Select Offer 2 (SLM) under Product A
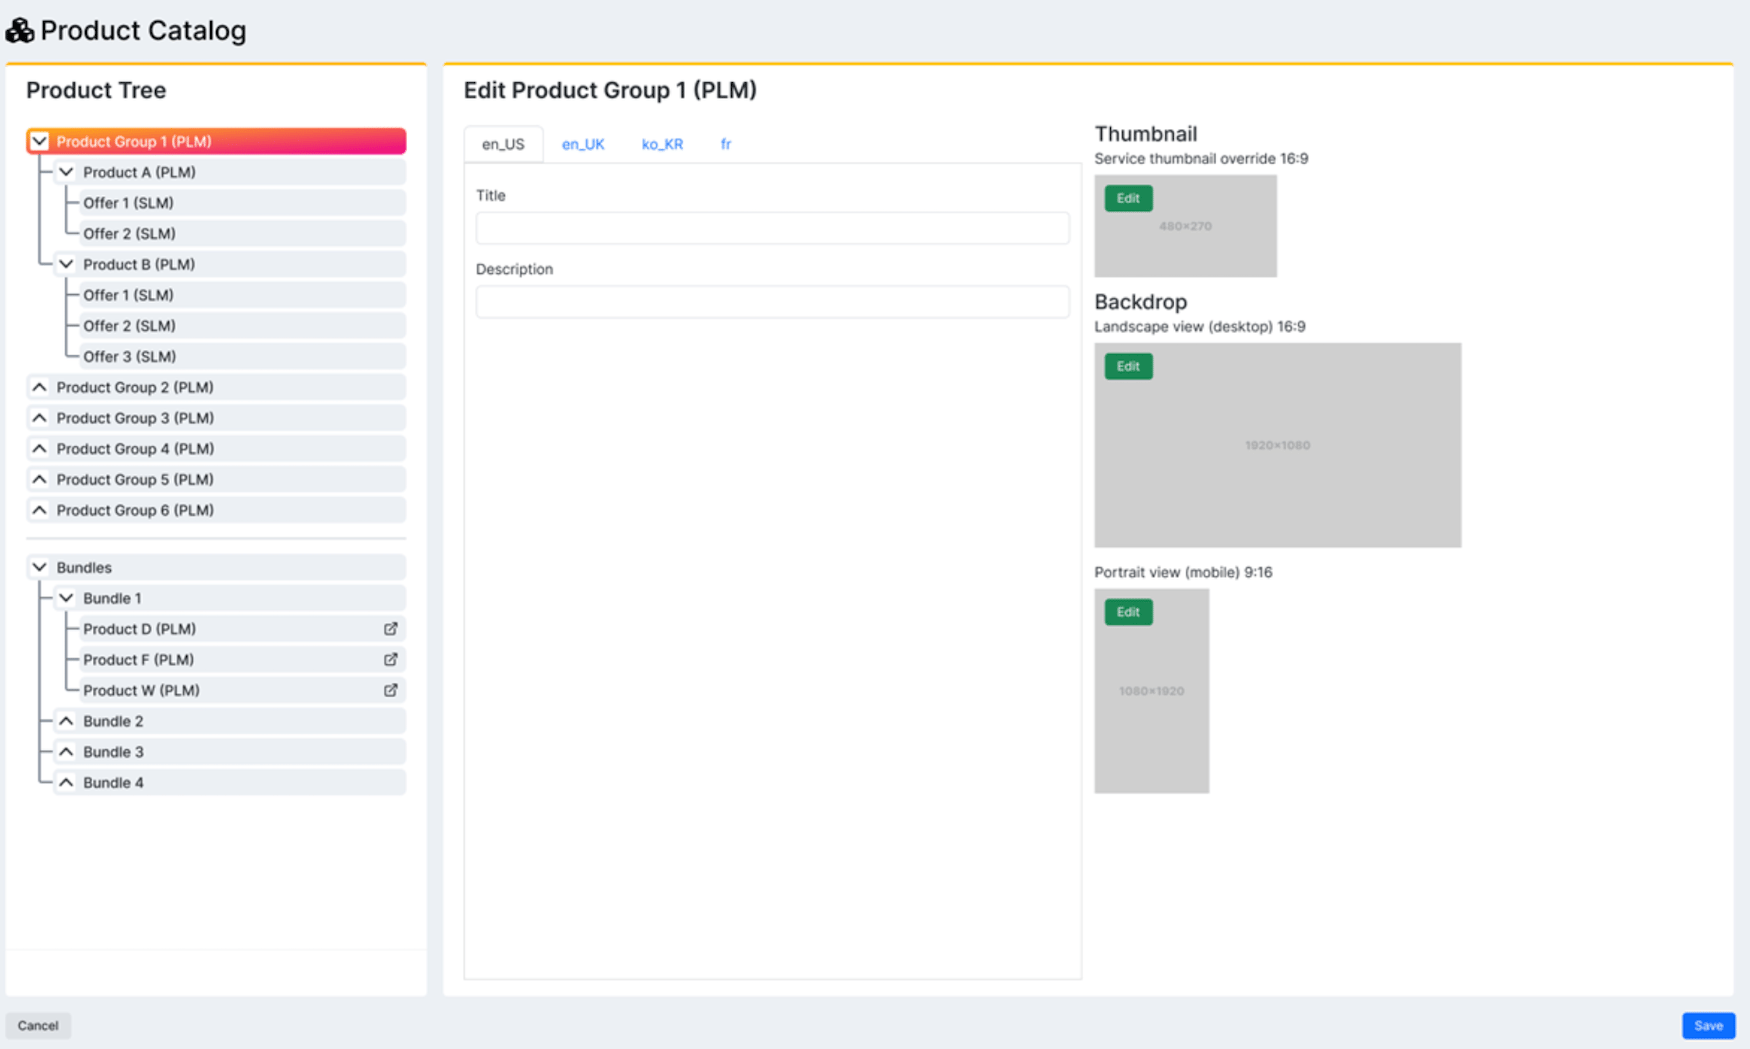Screen dimensions: 1750x1049 click(x=242, y=233)
